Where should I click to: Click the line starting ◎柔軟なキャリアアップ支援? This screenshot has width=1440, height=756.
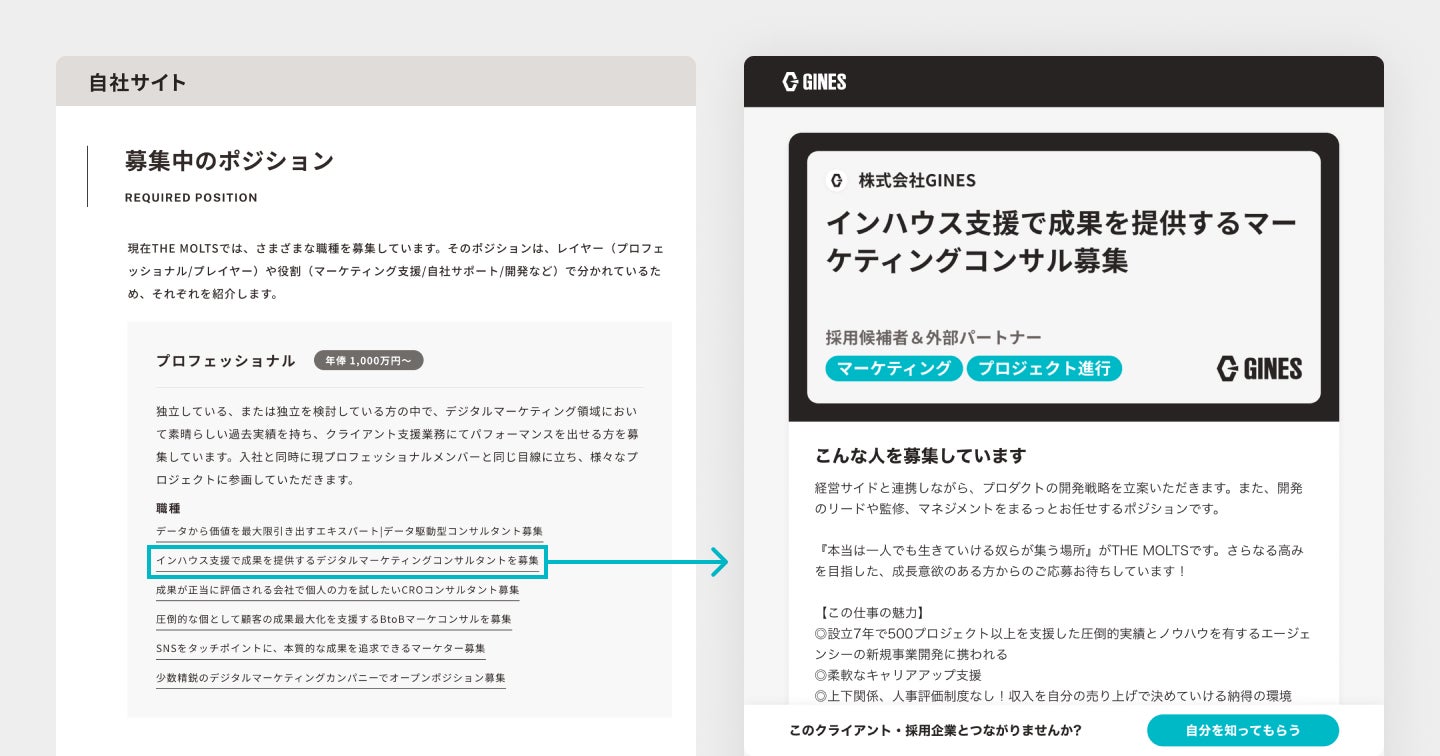[x=898, y=675]
